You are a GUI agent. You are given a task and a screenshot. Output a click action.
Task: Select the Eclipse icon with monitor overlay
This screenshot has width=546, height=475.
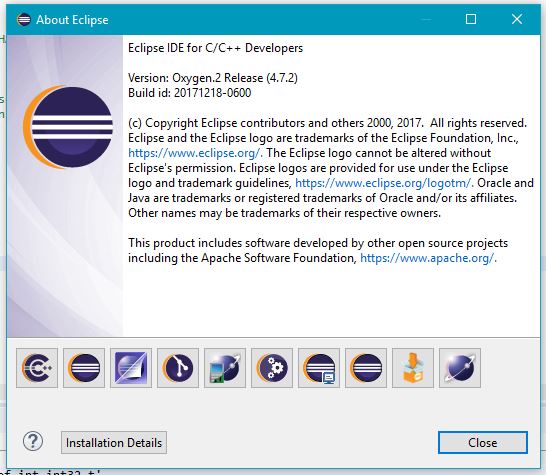(x=319, y=368)
